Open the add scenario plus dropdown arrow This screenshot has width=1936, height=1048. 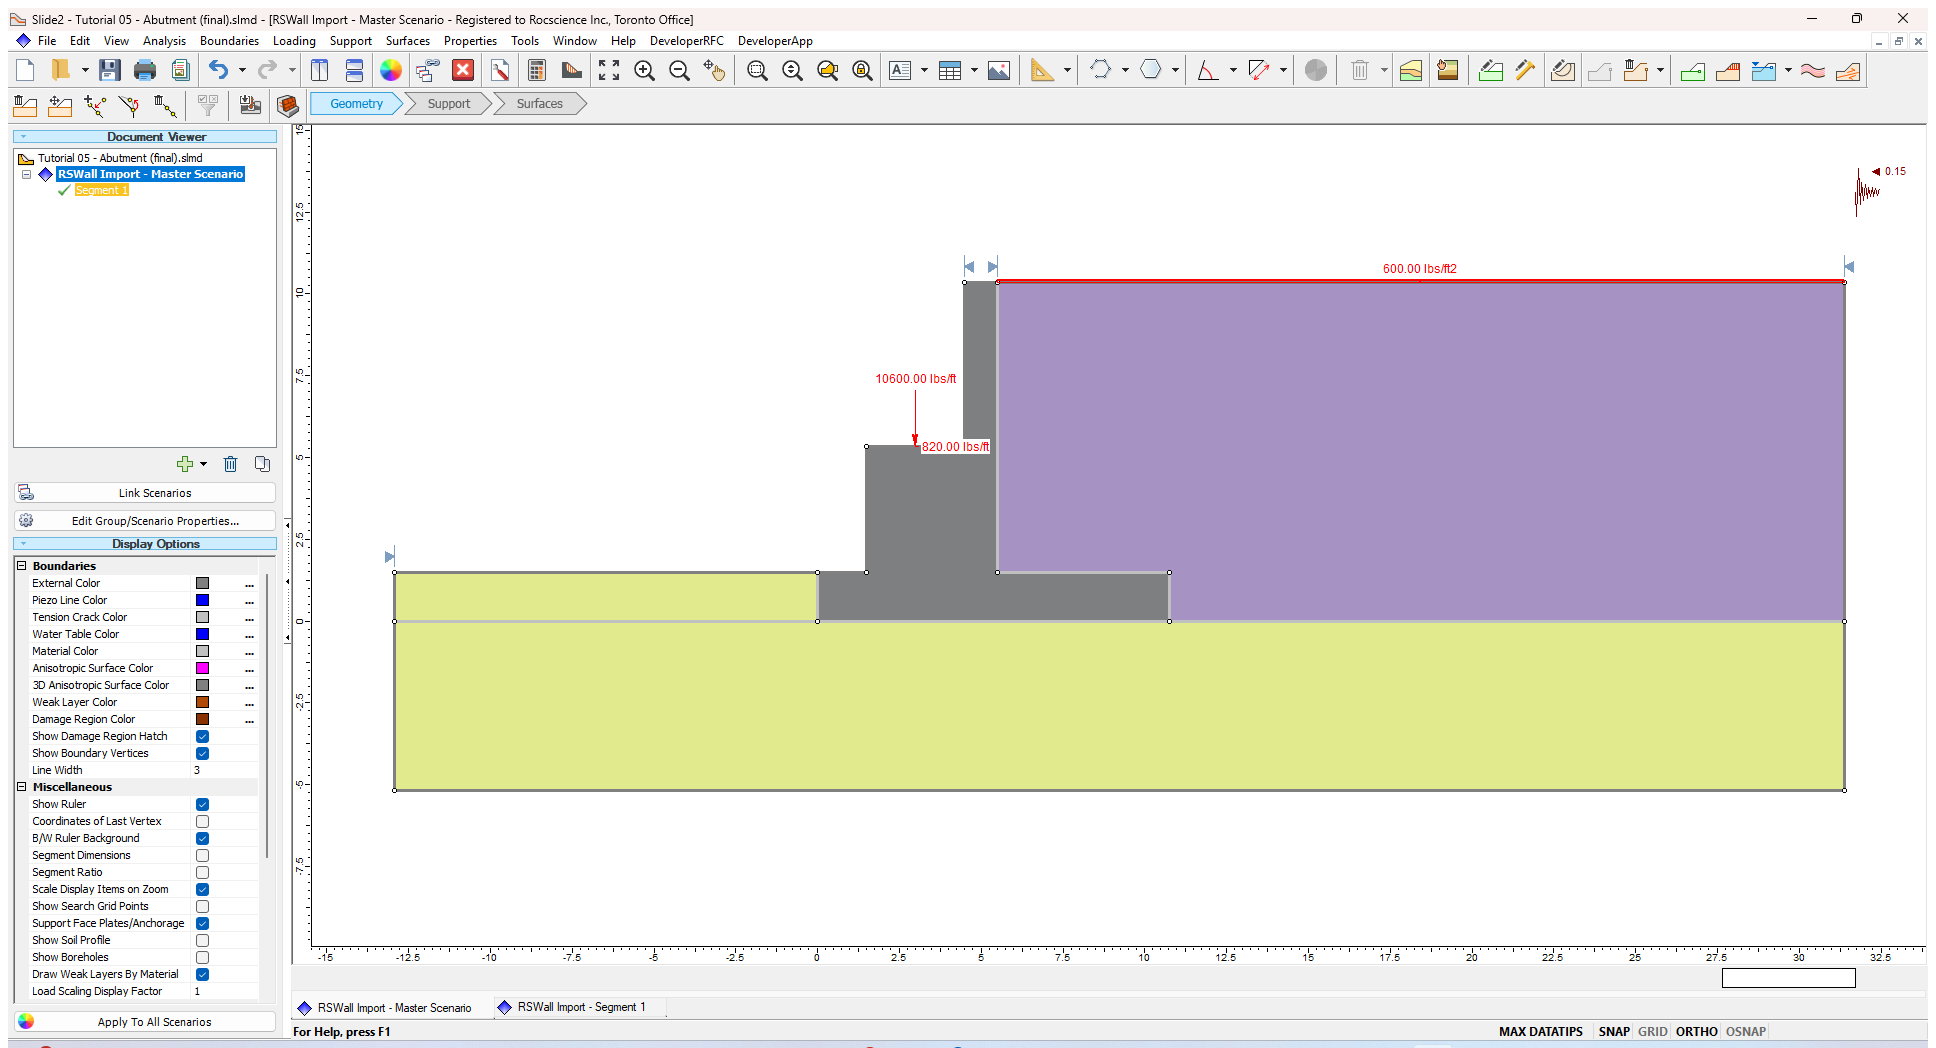[203, 464]
